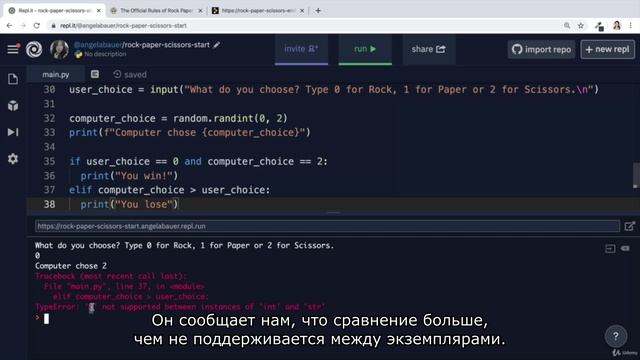
Task: Open the Repl.it hamburger menu
Action: [13, 49]
